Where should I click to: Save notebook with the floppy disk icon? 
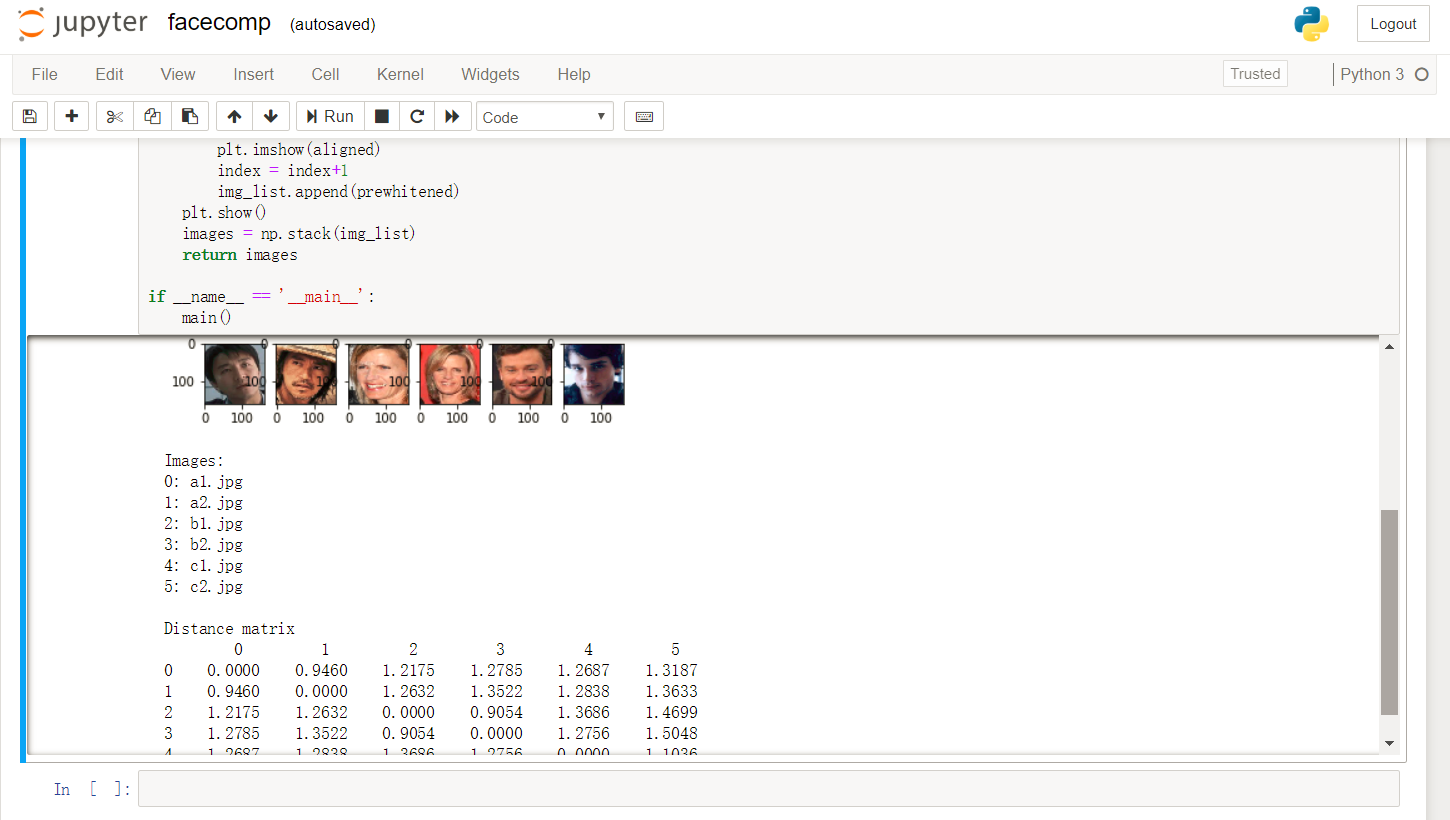[29, 117]
